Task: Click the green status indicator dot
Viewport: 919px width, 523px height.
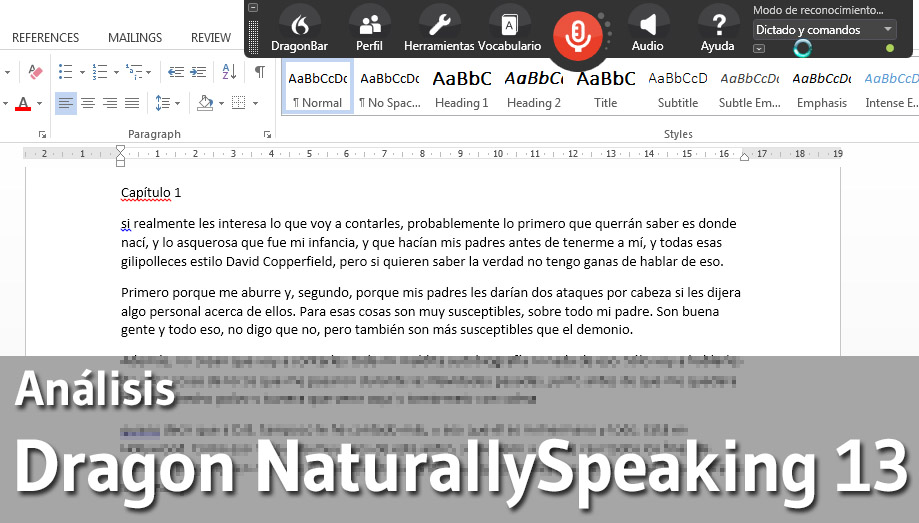Action: click(890, 48)
